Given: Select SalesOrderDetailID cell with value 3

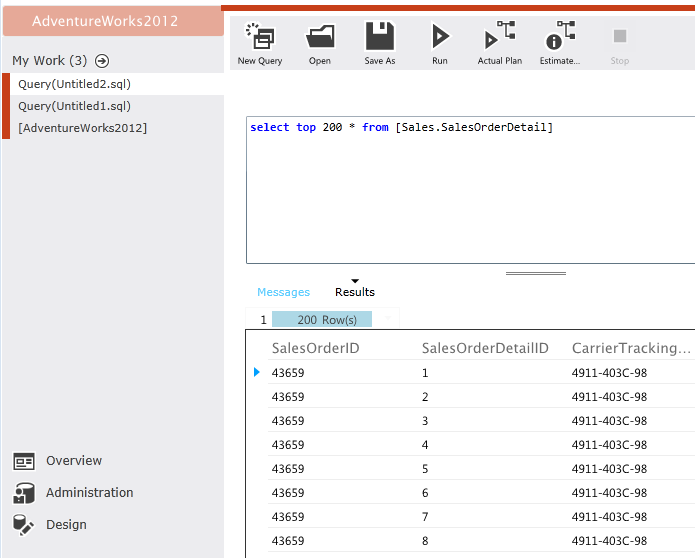Looking at the screenshot, I should (x=425, y=421).
